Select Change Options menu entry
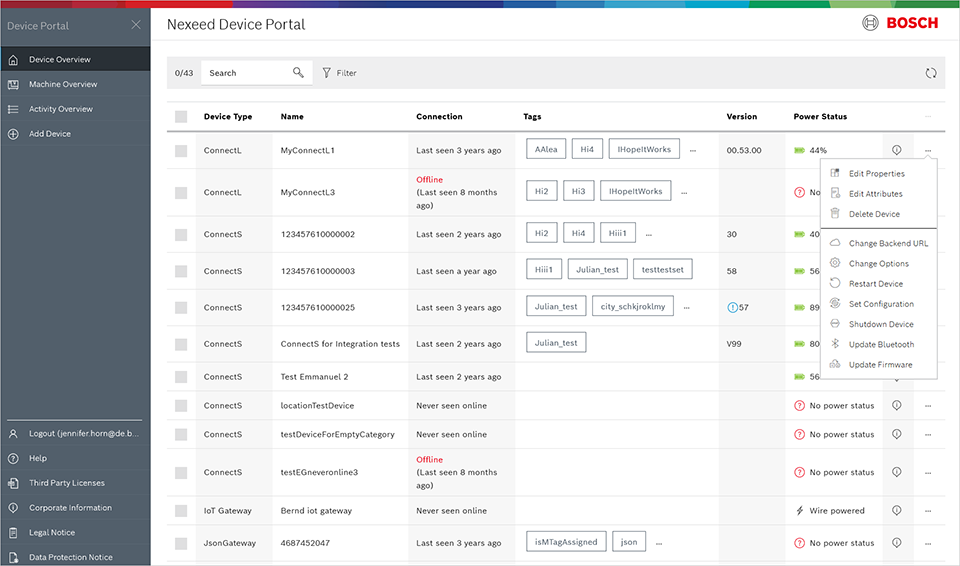The image size is (960, 566). [x=879, y=263]
